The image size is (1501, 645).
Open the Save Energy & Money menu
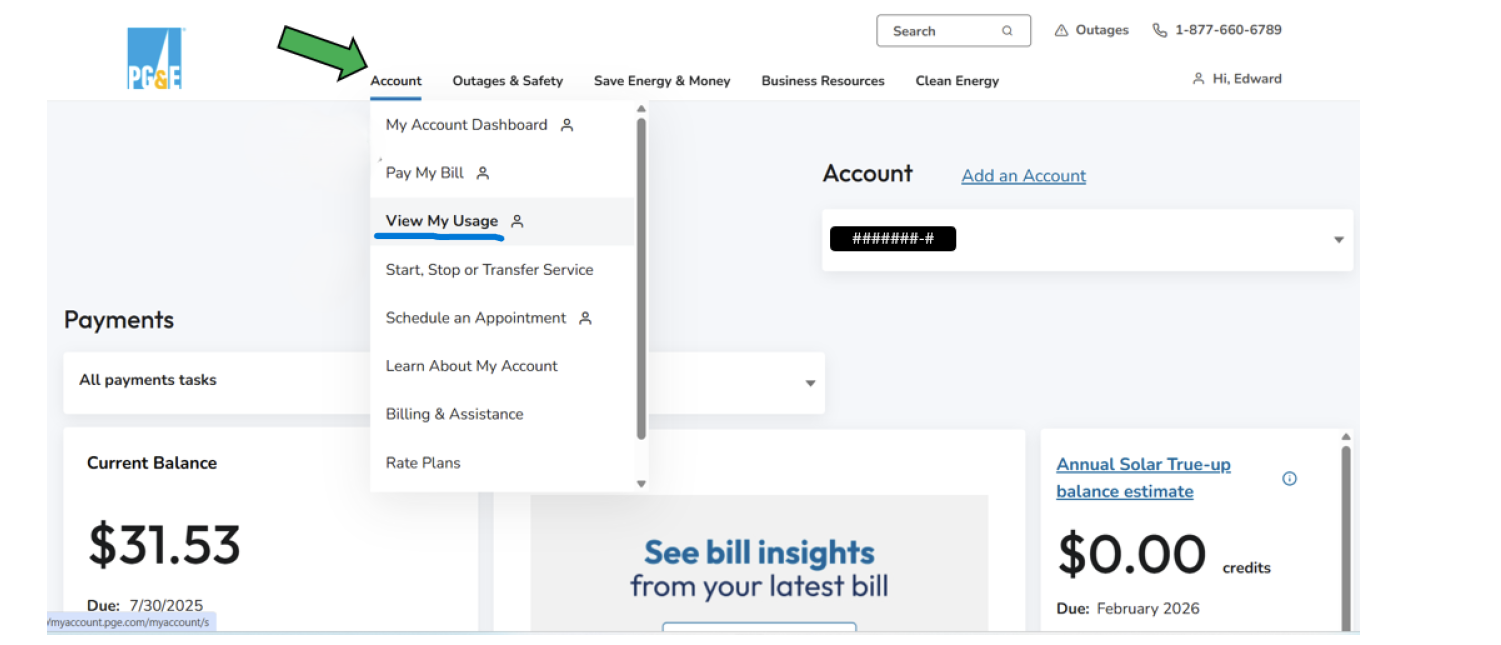(662, 81)
